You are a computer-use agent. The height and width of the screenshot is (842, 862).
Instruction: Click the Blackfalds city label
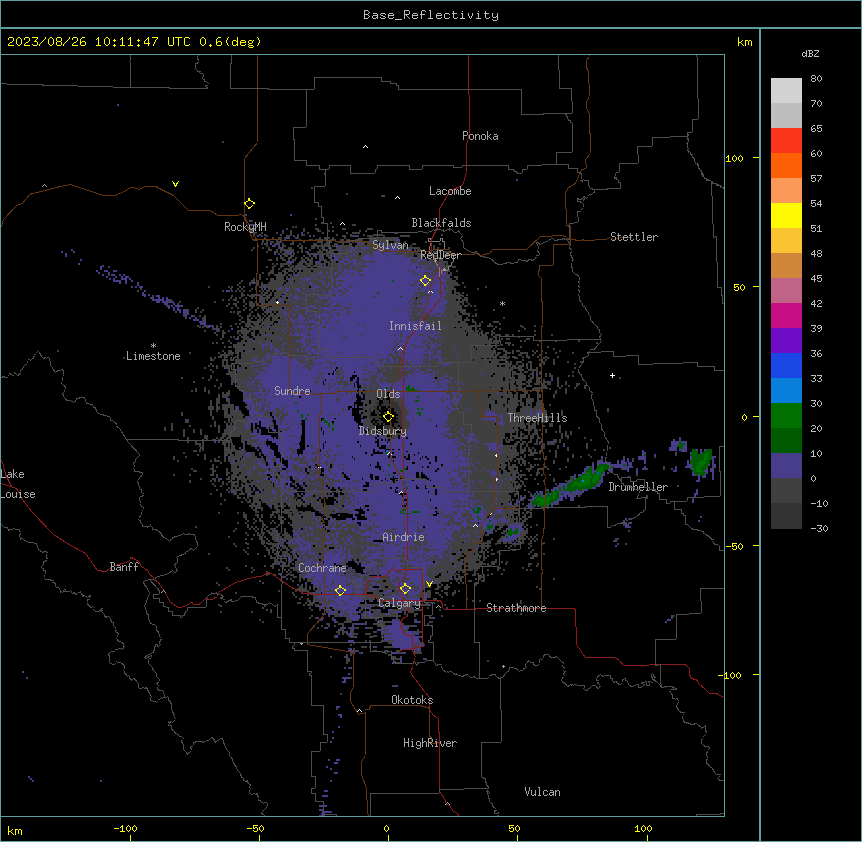(x=441, y=223)
